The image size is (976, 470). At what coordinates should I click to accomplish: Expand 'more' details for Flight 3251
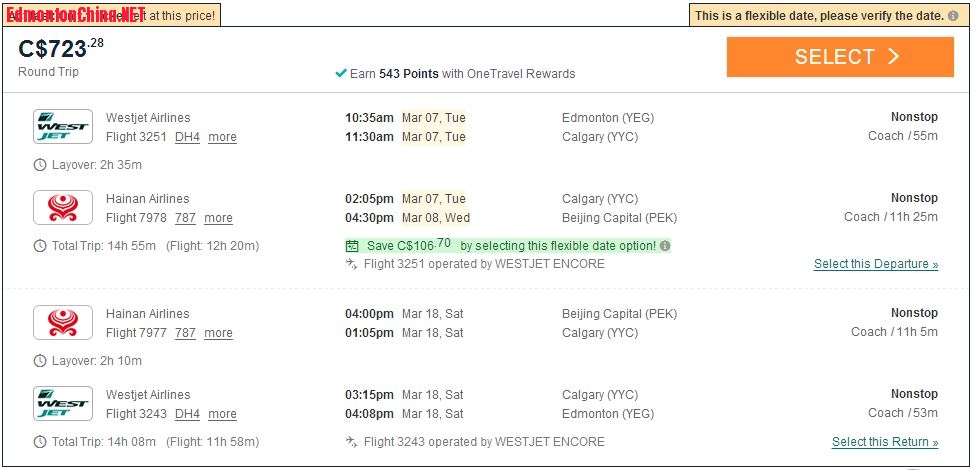pos(222,137)
